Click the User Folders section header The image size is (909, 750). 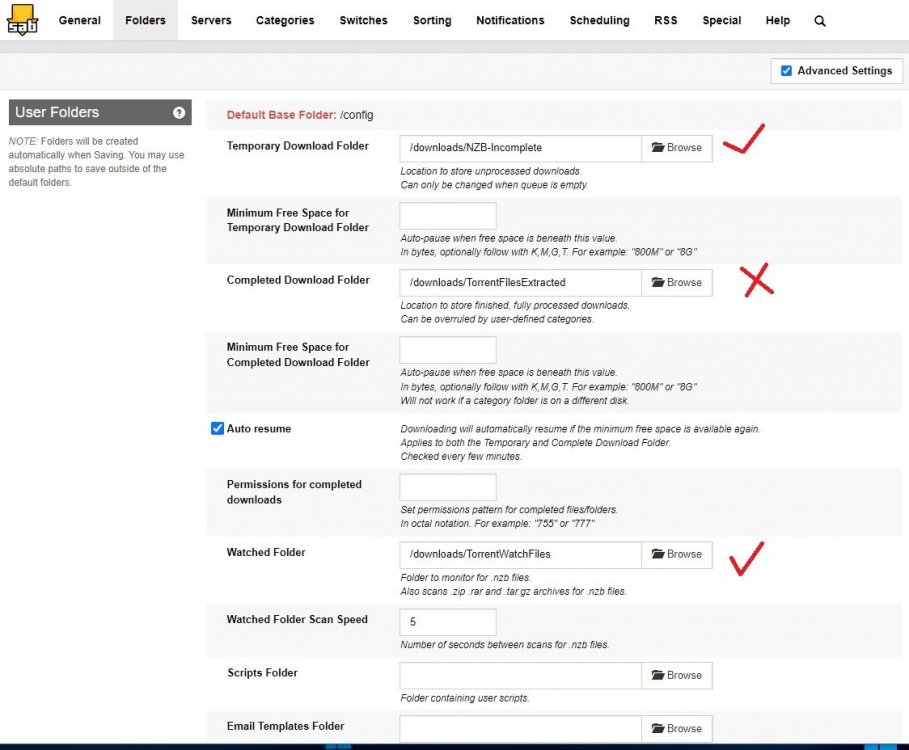(100, 112)
